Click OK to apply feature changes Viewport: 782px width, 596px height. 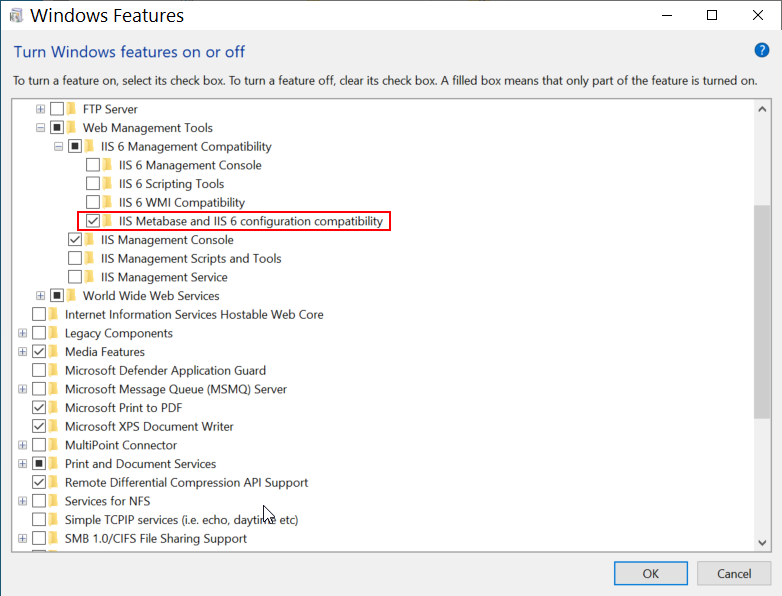tap(650, 574)
